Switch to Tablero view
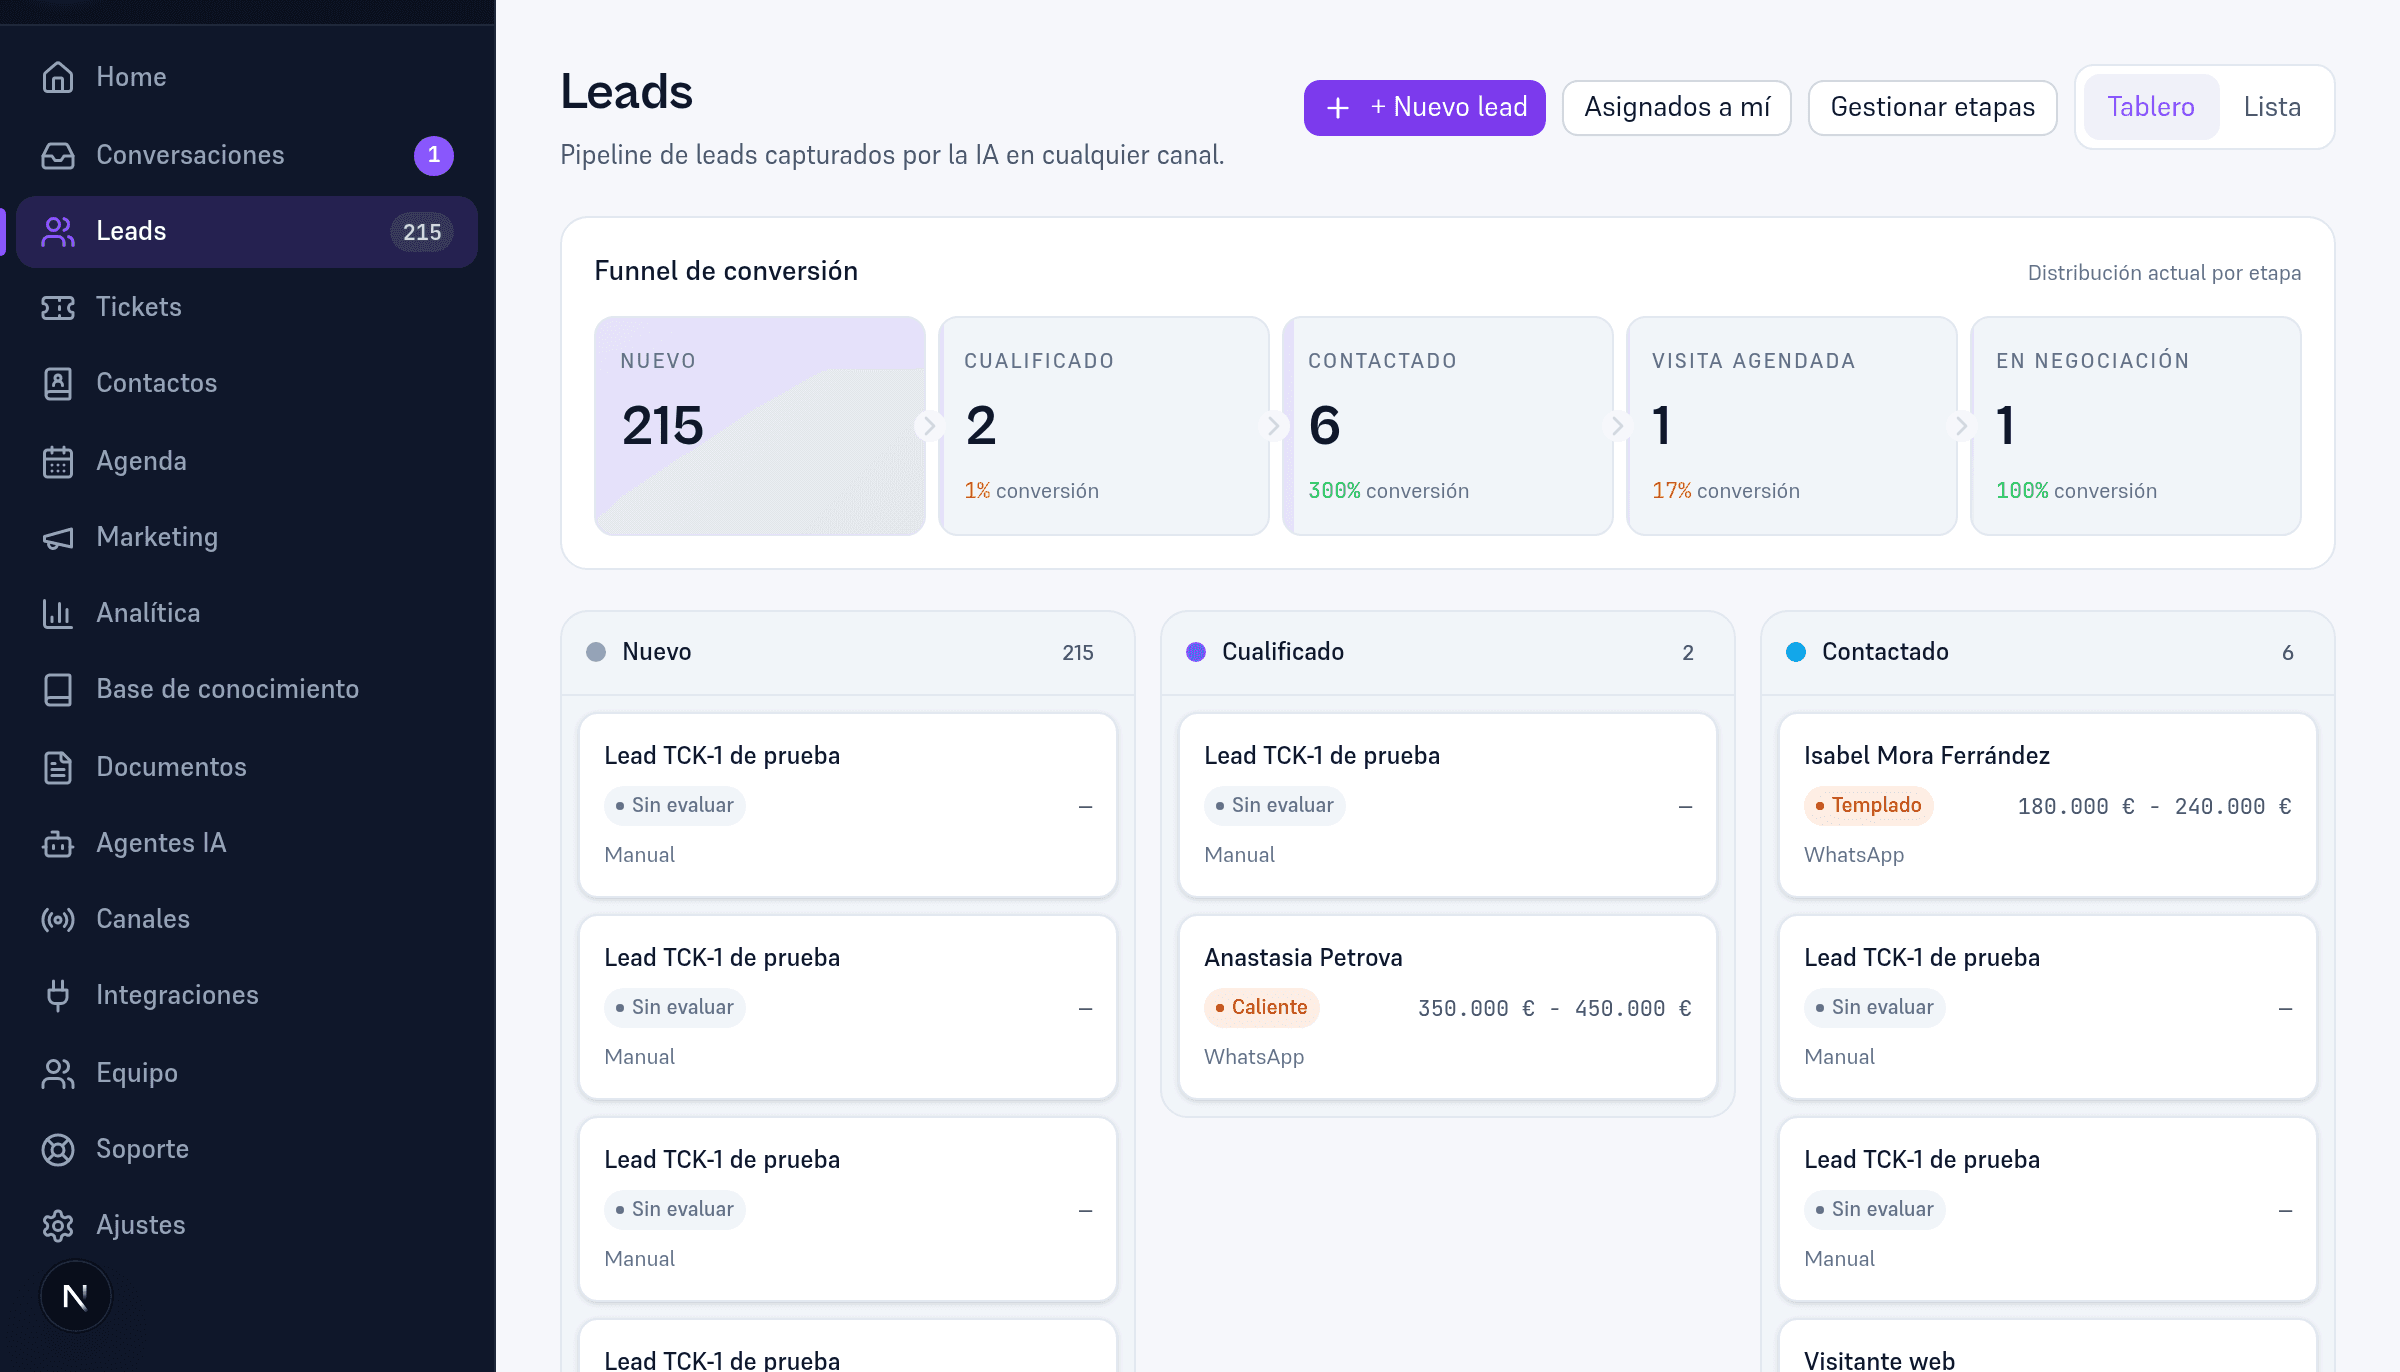 (x=2151, y=107)
